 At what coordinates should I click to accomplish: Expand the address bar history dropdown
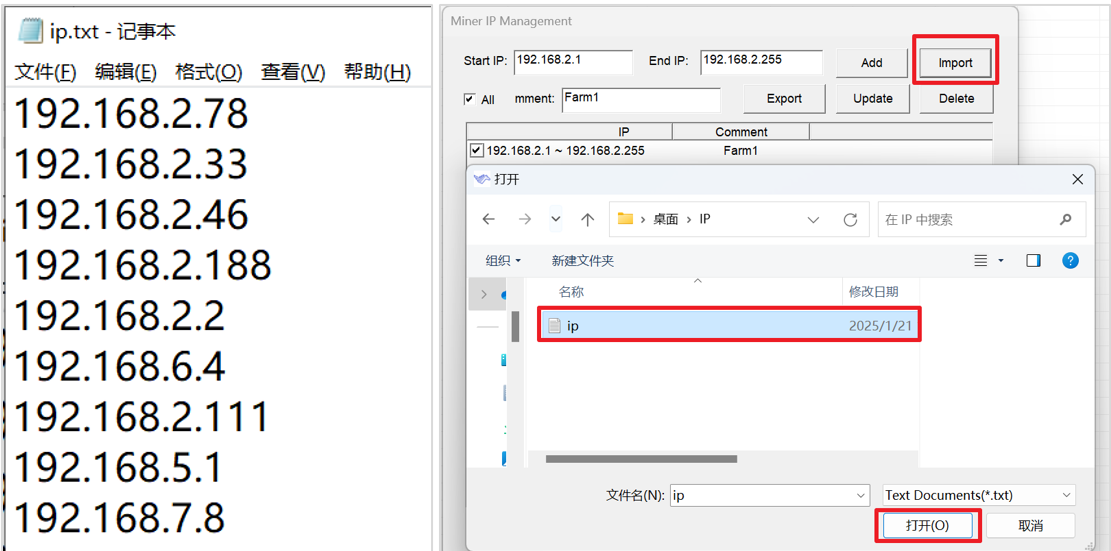pyautogui.click(x=813, y=220)
